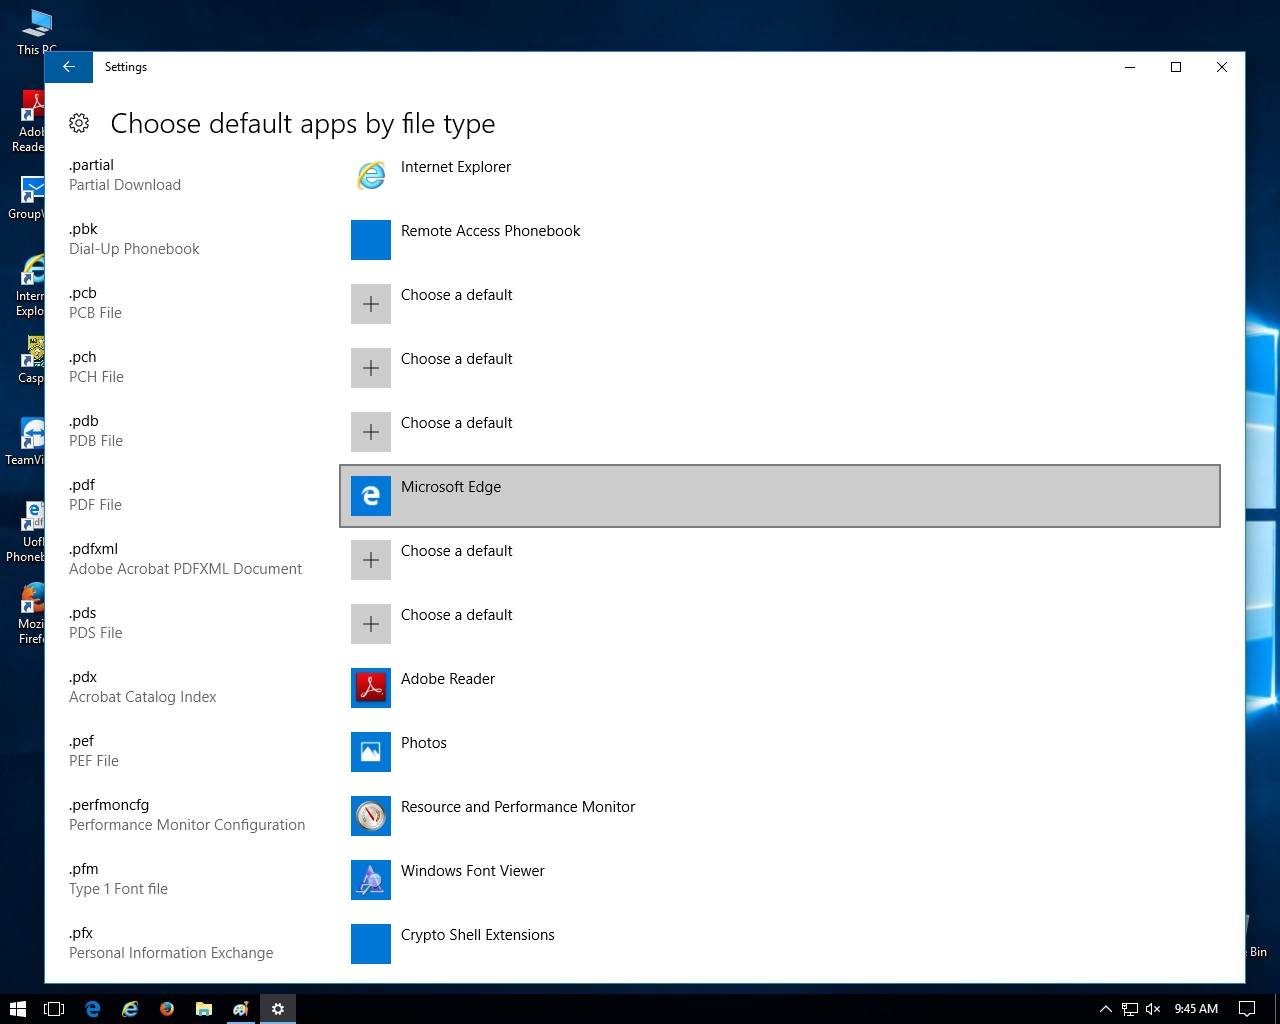Click the plus icon for .pdfxml file type
The image size is (1280, 1024).
[x=371, y=560]
